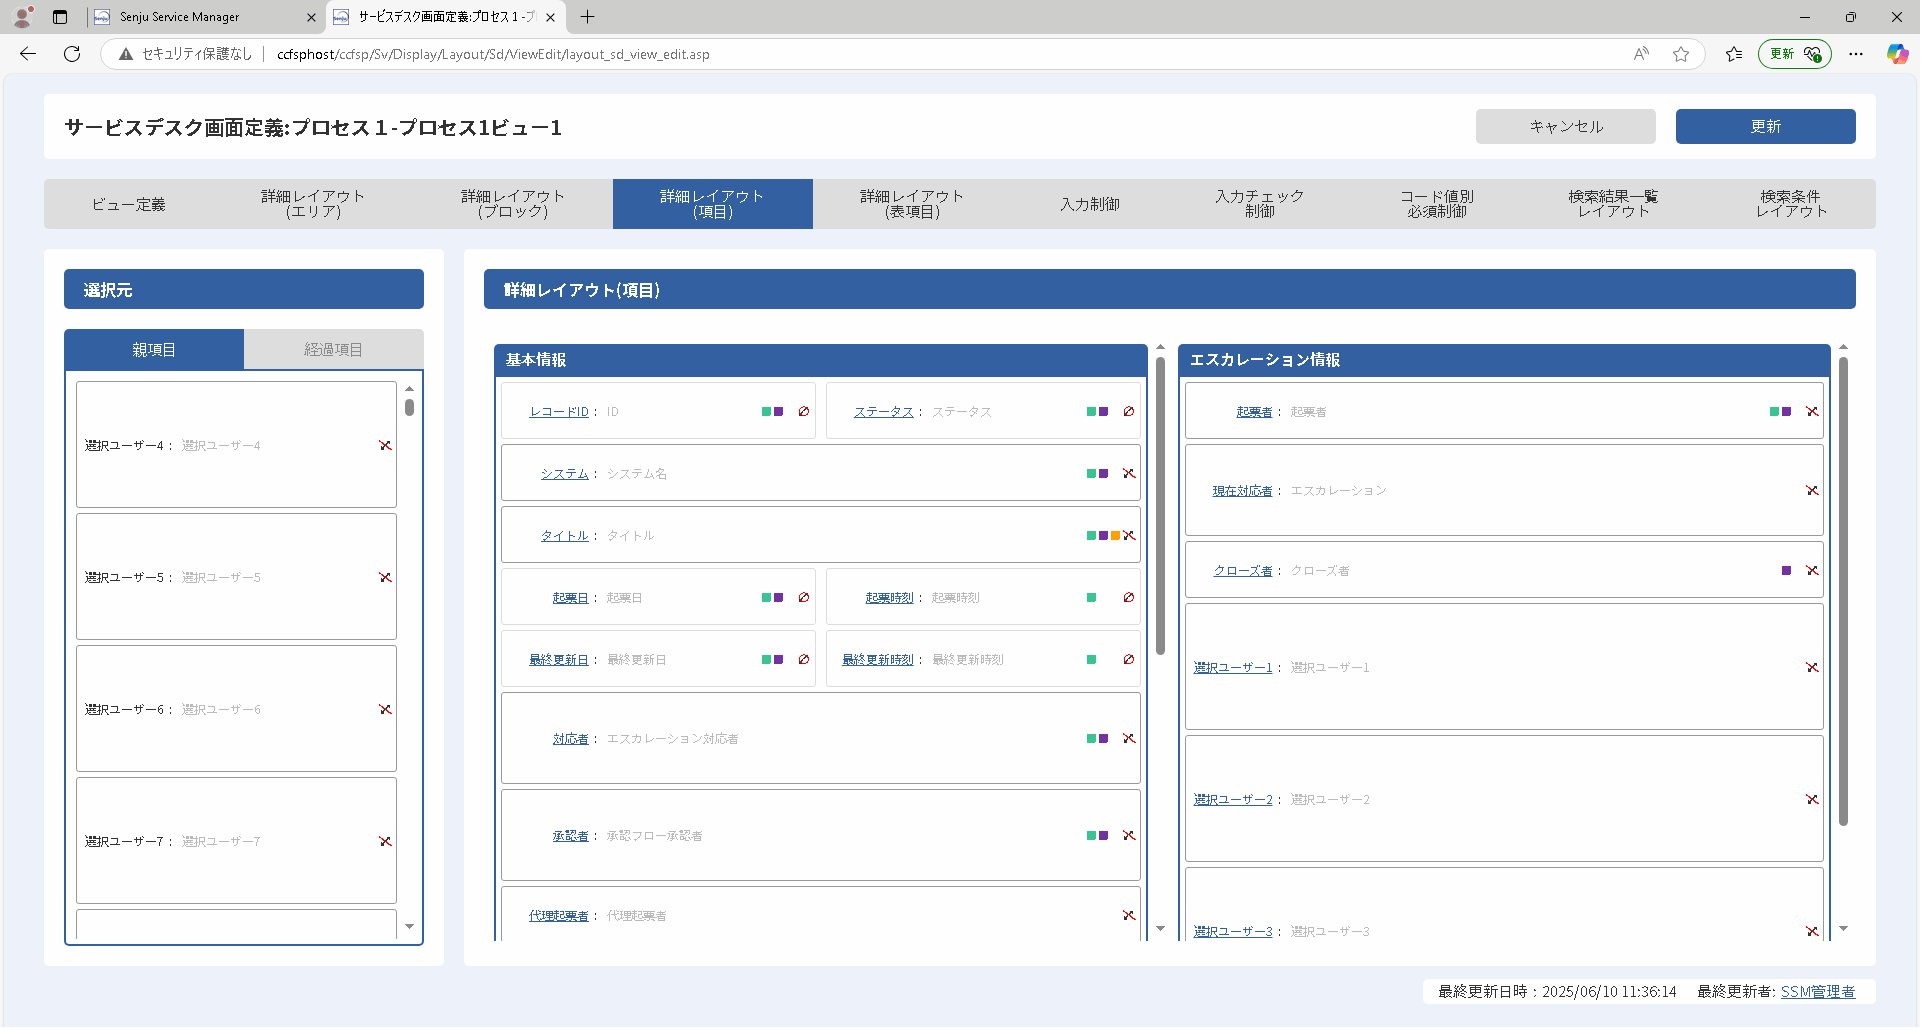The image size is (1921, 1028).
Task: Switch to Senju Service Manager browser tab
Action: click(205, 17)
